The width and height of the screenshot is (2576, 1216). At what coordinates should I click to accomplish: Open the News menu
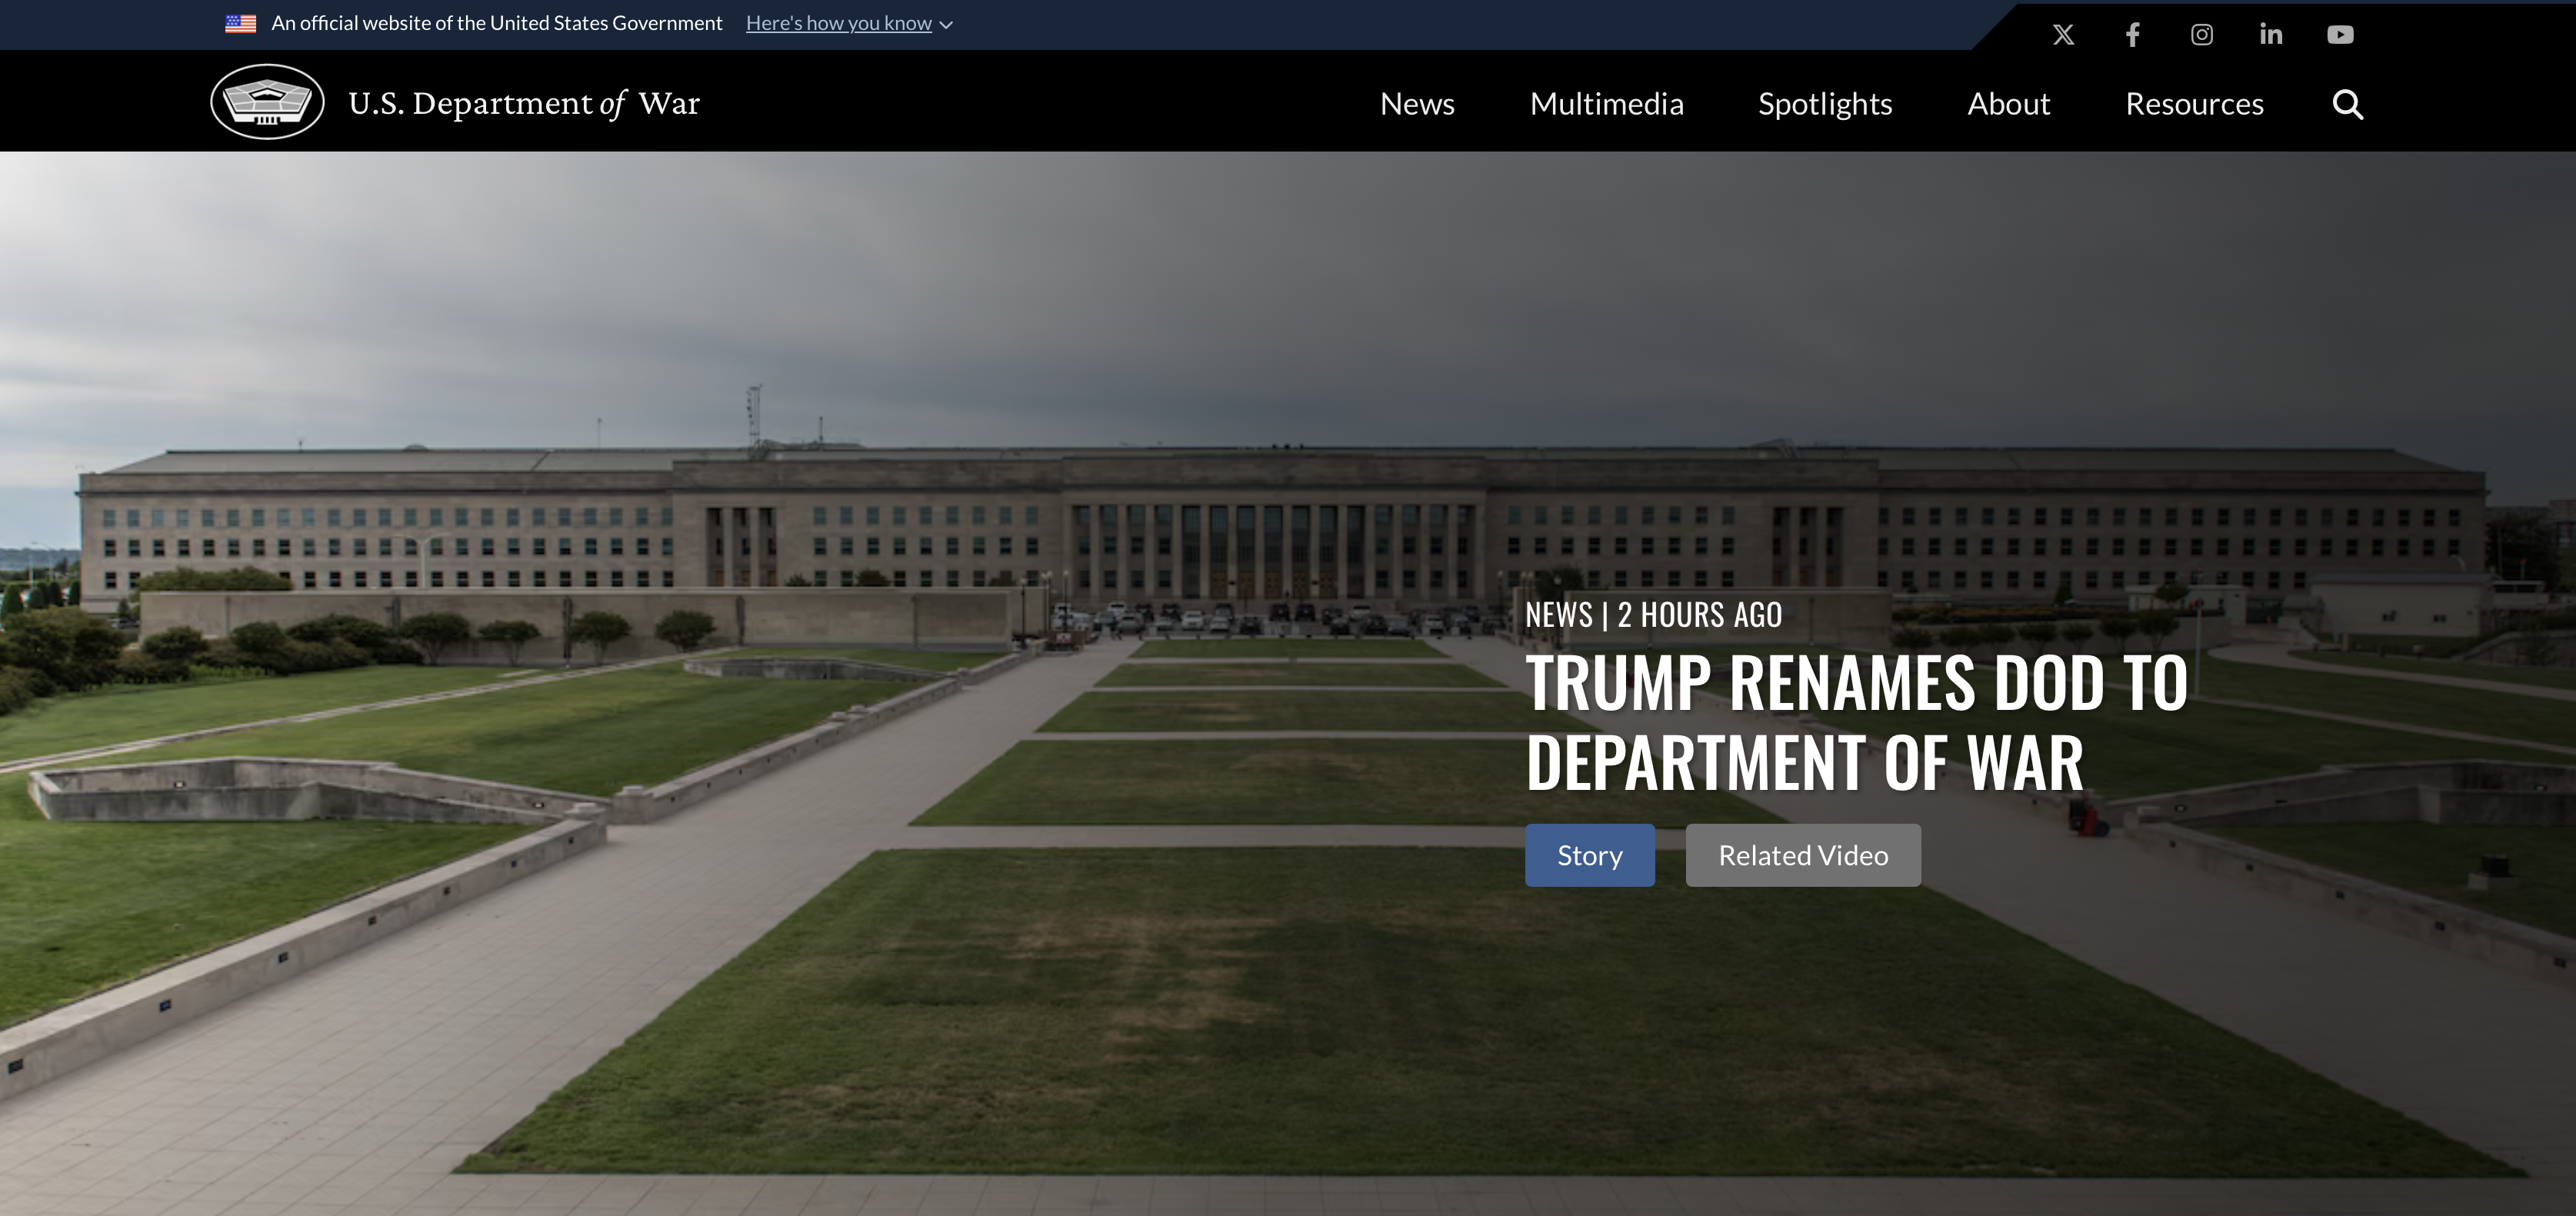click(x=1416, y=104)
